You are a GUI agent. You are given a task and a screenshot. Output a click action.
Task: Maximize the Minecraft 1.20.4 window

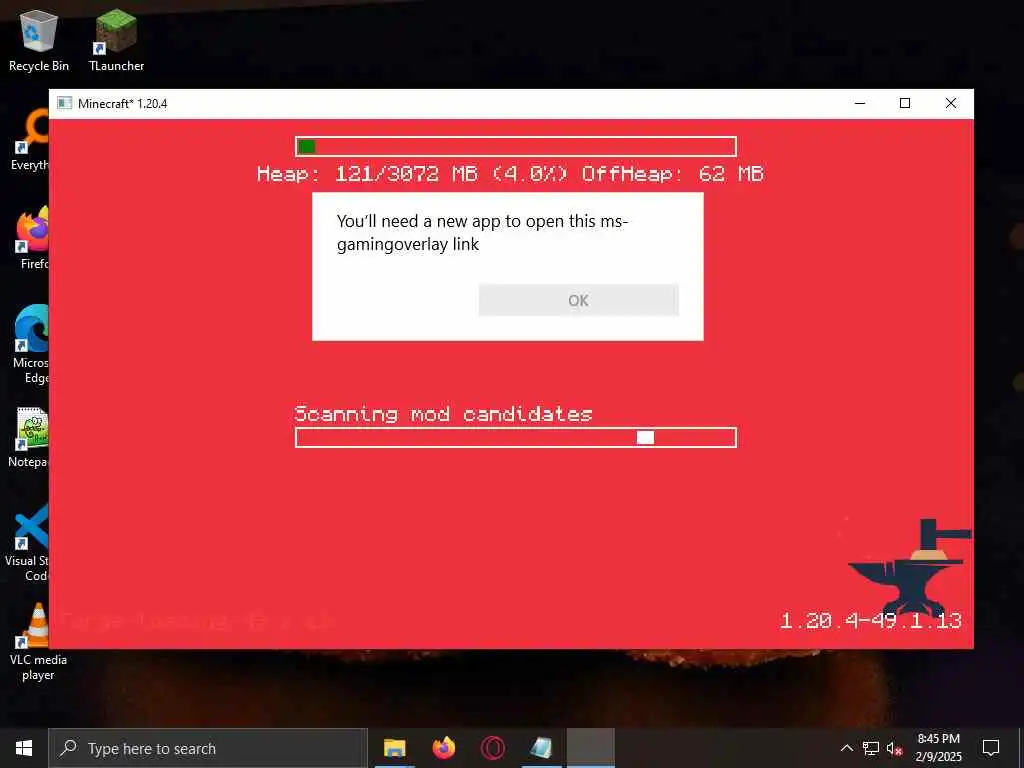pyautogui.click(x=905, y=103)
